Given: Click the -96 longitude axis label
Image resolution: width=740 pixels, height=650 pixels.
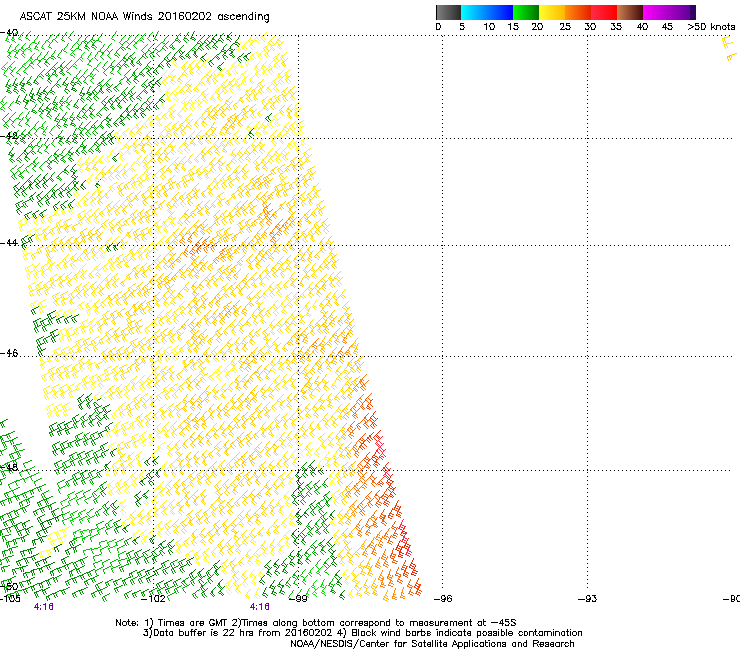Looking at the screenshot, I should [443, 599].
